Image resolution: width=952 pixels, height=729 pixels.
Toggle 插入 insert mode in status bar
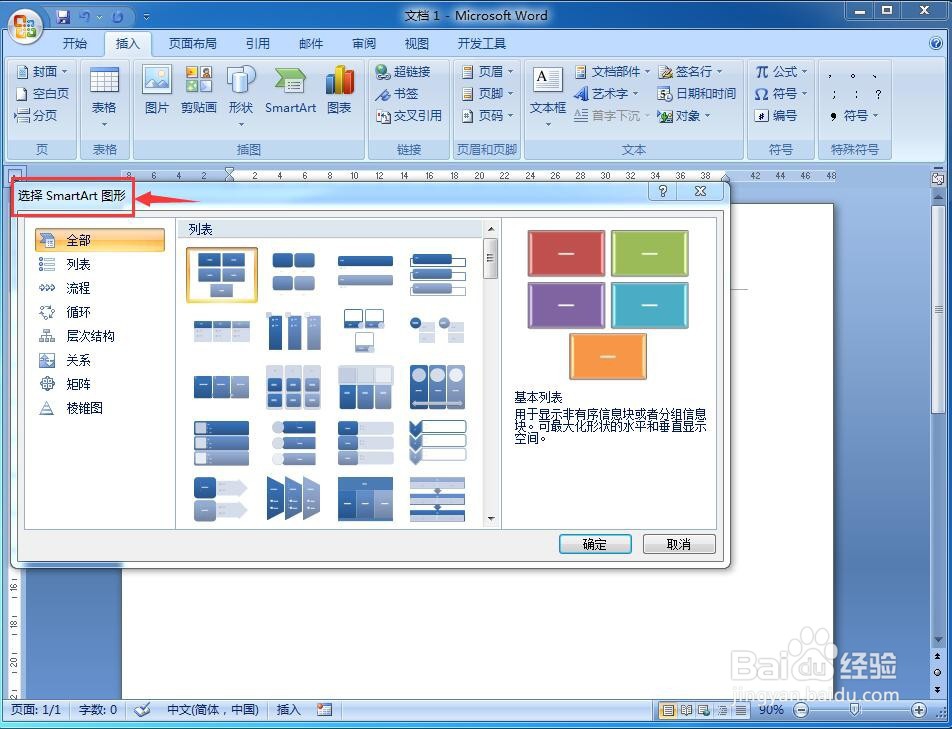click(x=288, y=710)
